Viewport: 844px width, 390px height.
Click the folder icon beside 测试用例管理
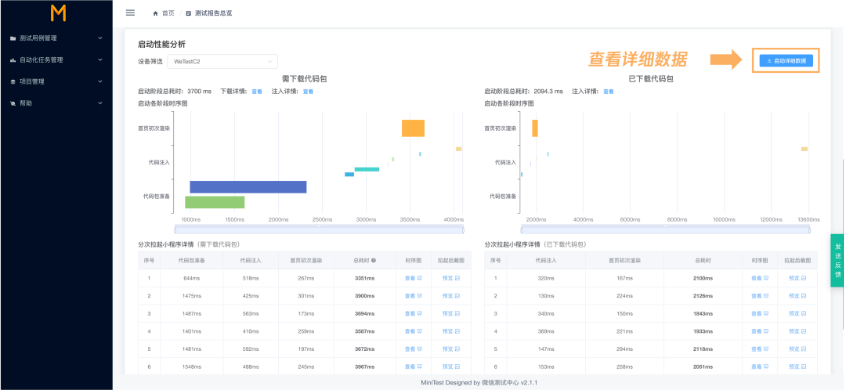coord(13,38)
